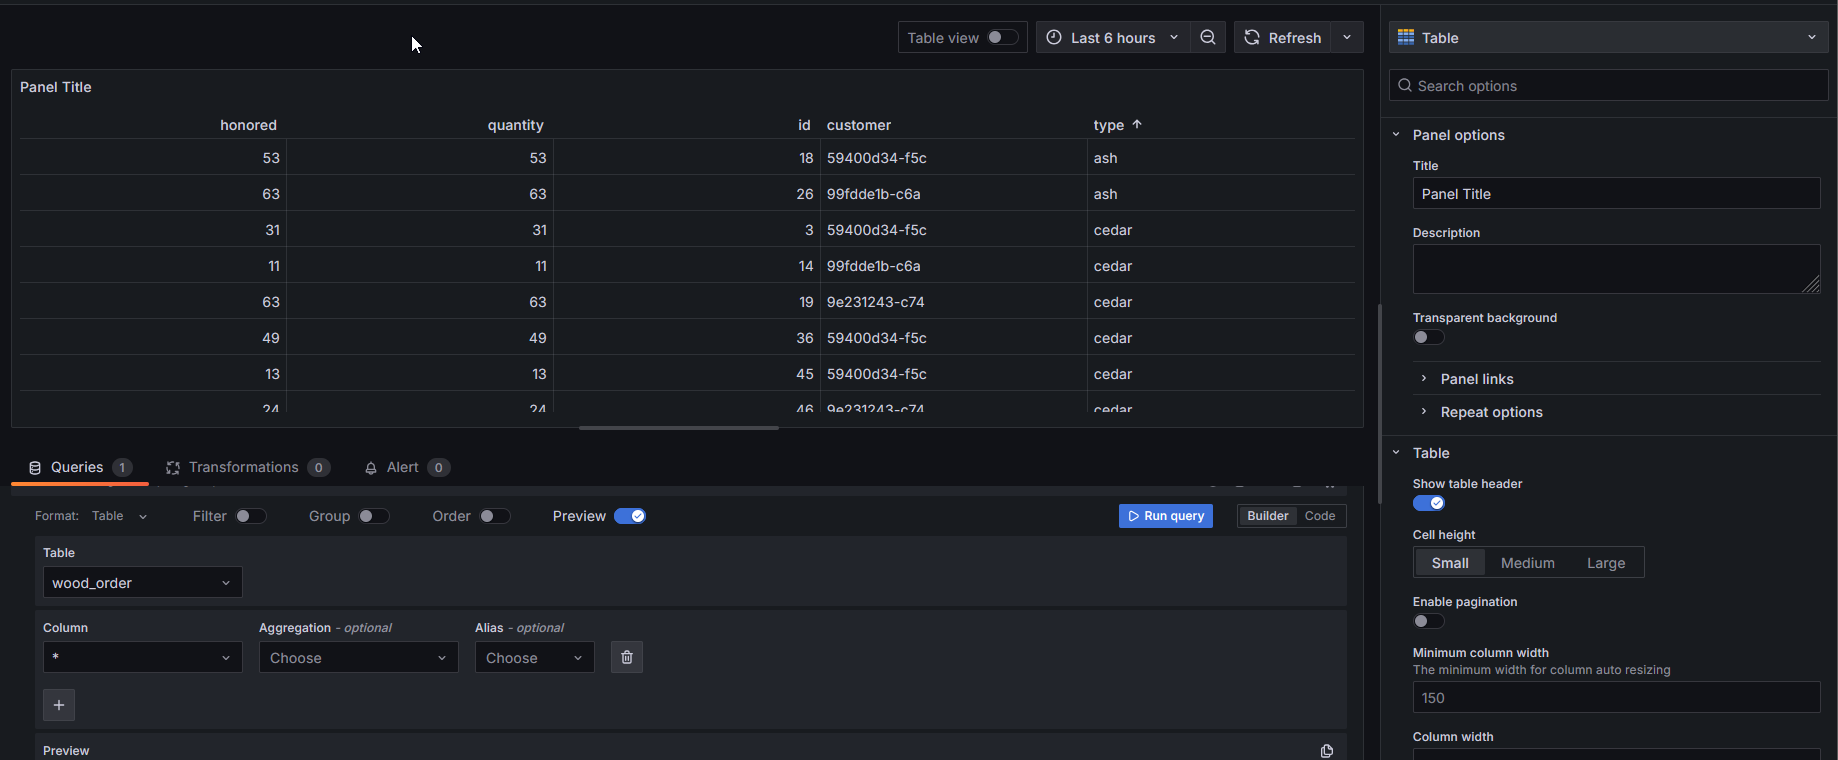This screenshot has width=1838, height=760.
Task: Expand the Panel links section
Action: point(1476,379)
